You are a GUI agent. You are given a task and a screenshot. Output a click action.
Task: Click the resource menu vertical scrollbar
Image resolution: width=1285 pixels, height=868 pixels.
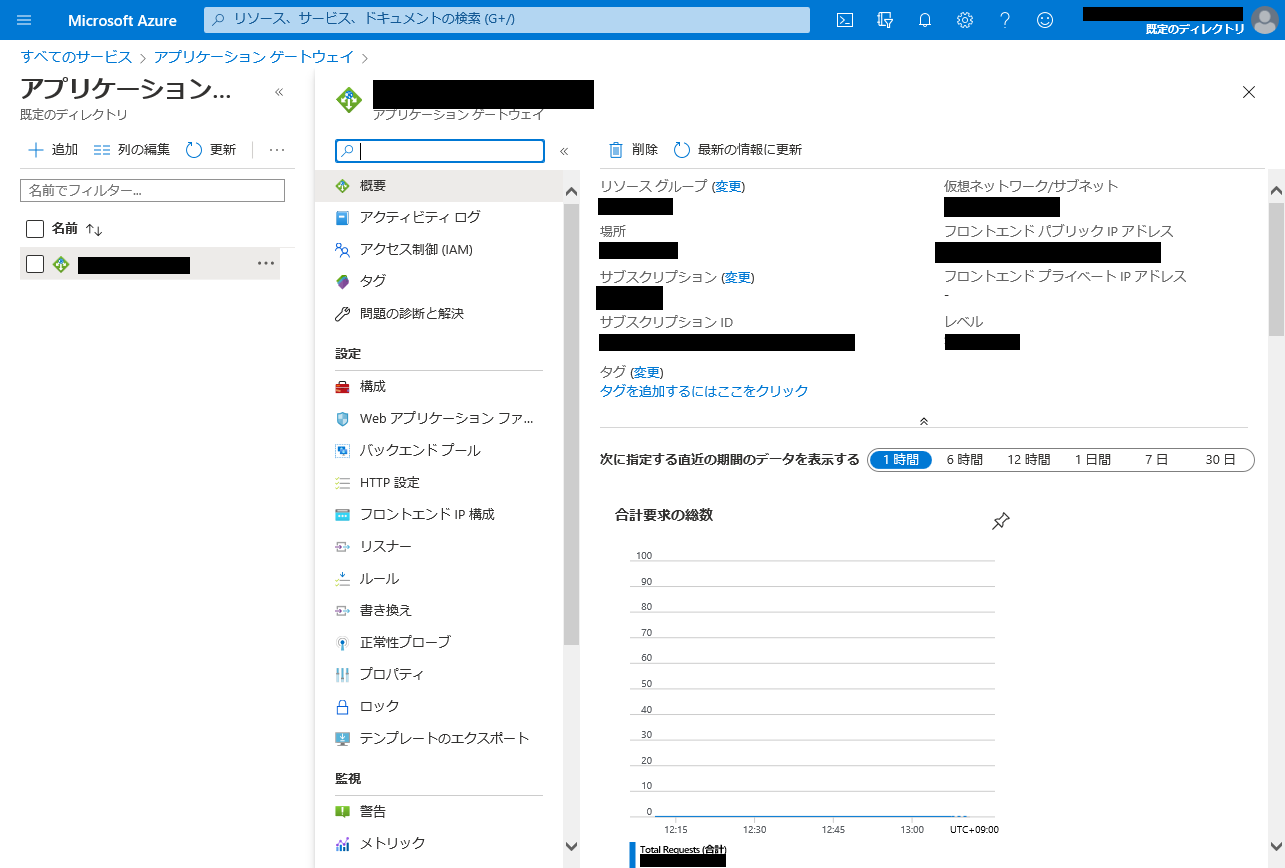571,420
